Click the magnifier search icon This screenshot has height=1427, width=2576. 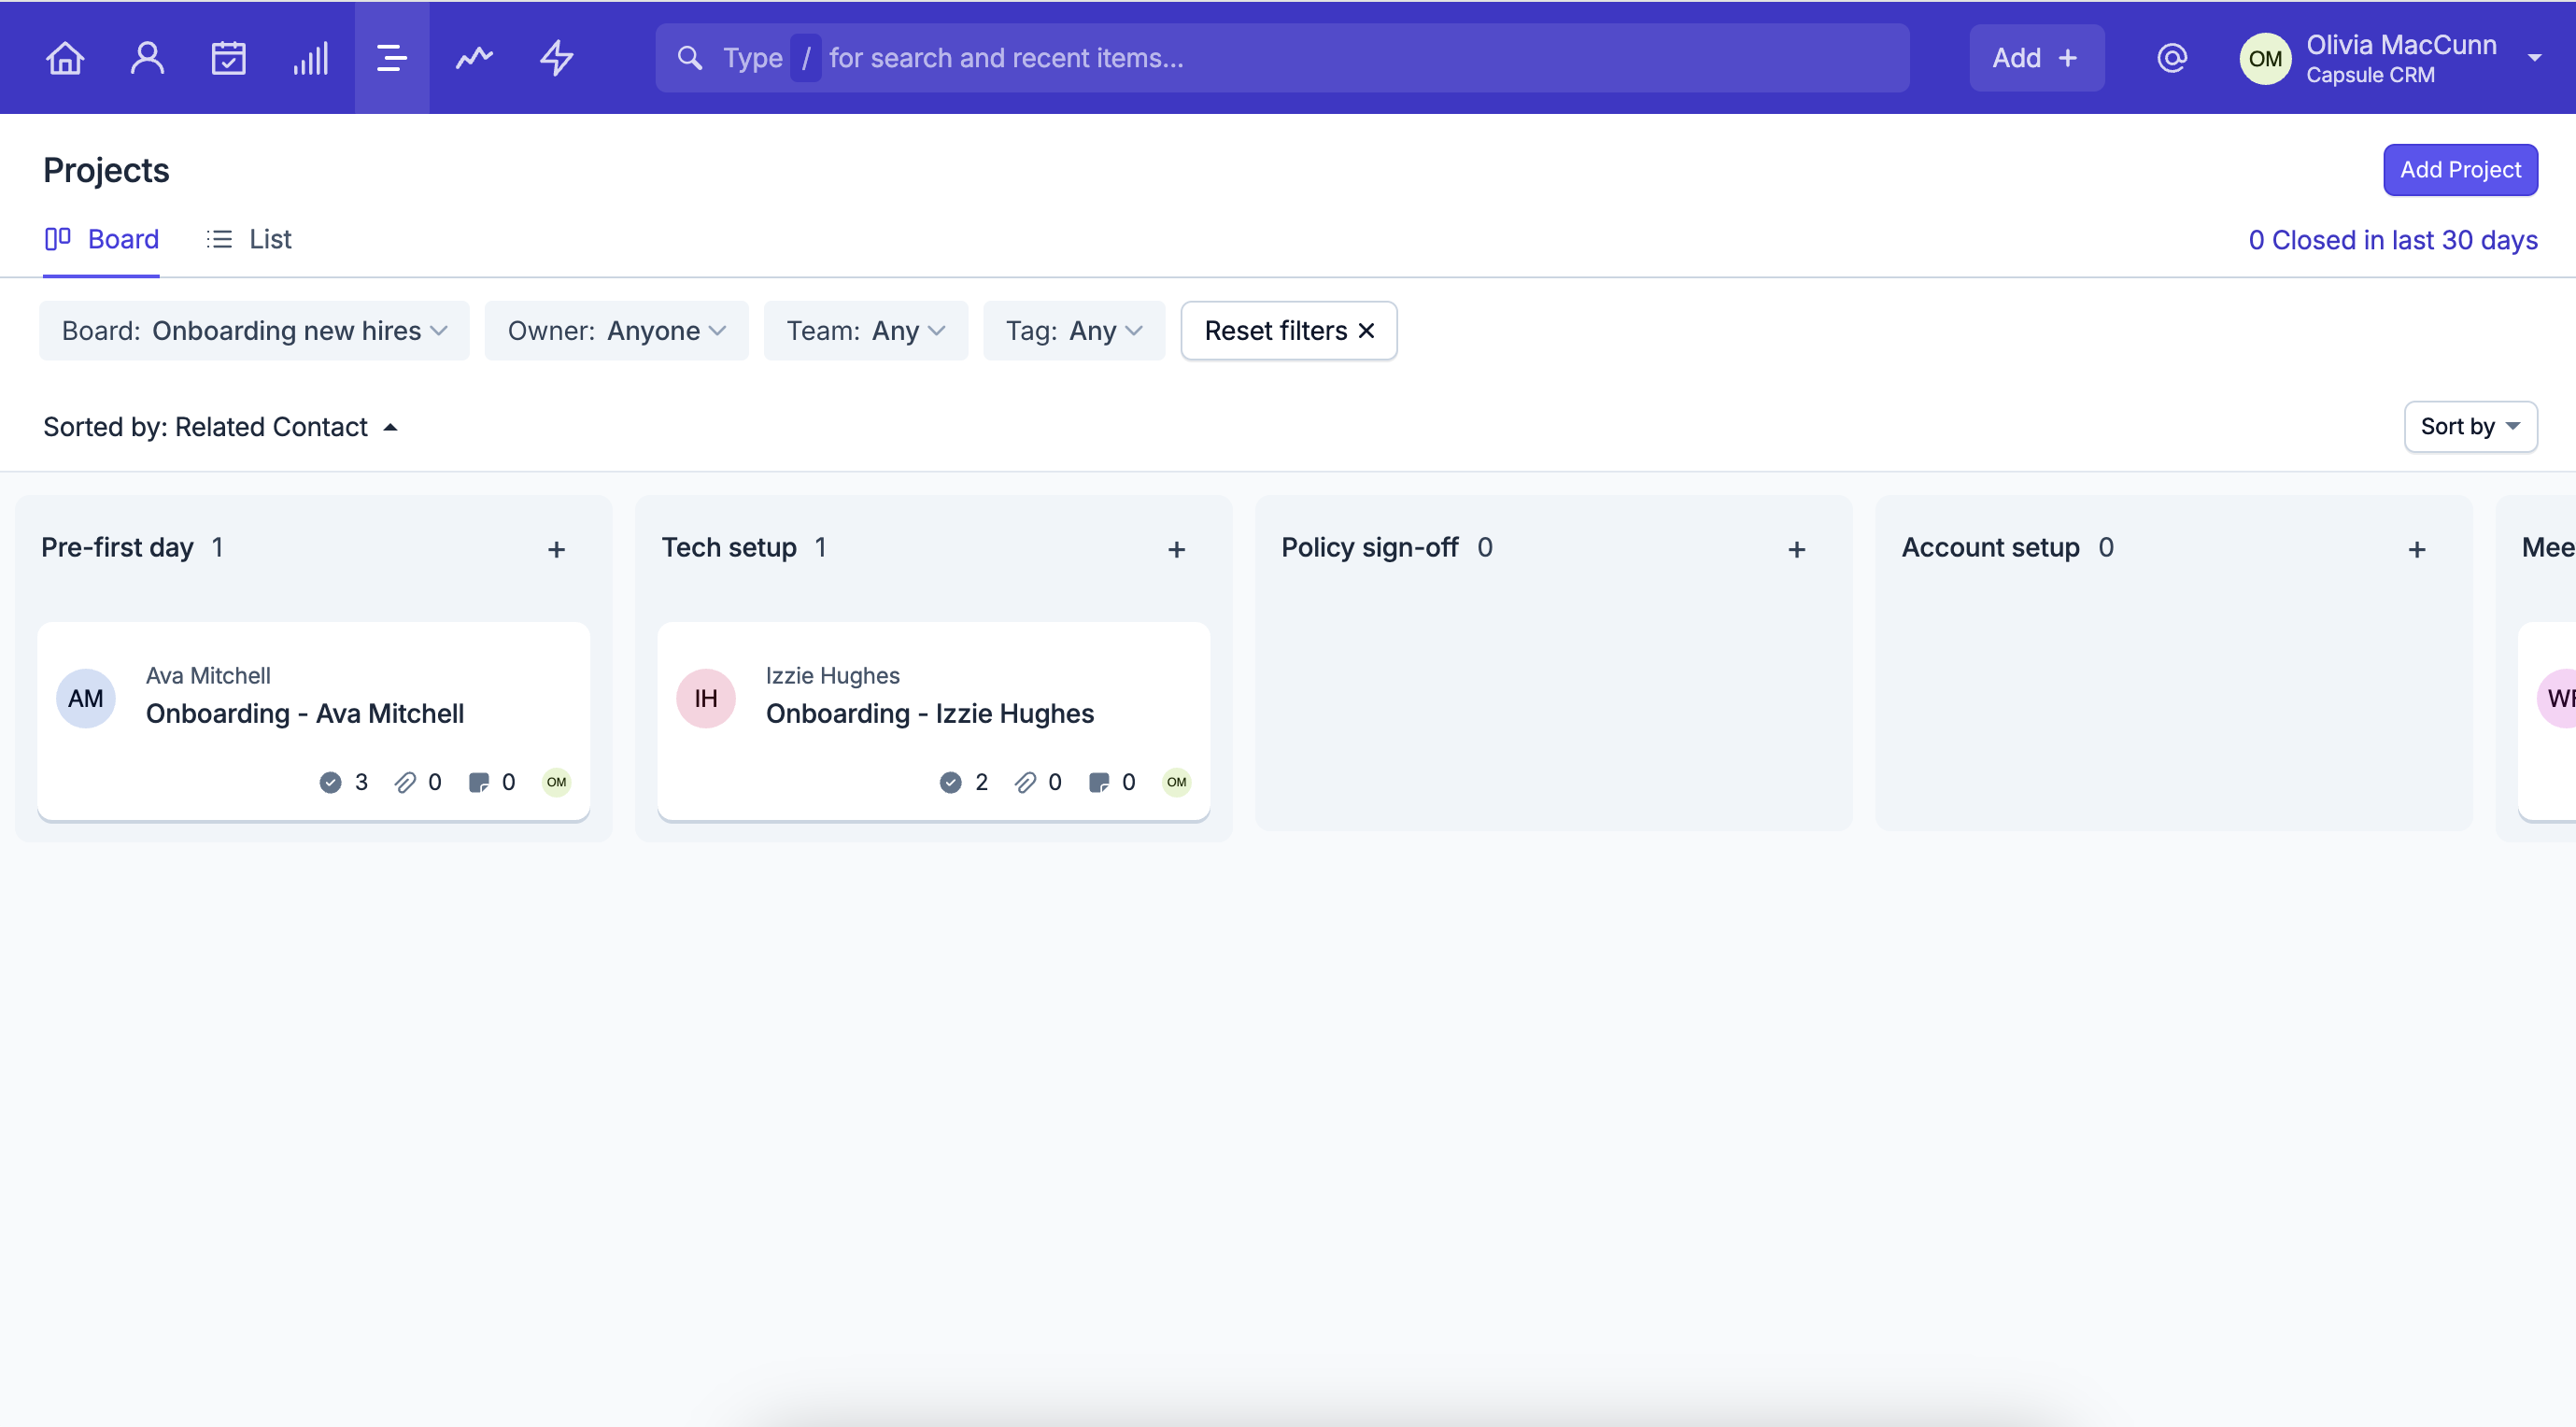point(690,58)
